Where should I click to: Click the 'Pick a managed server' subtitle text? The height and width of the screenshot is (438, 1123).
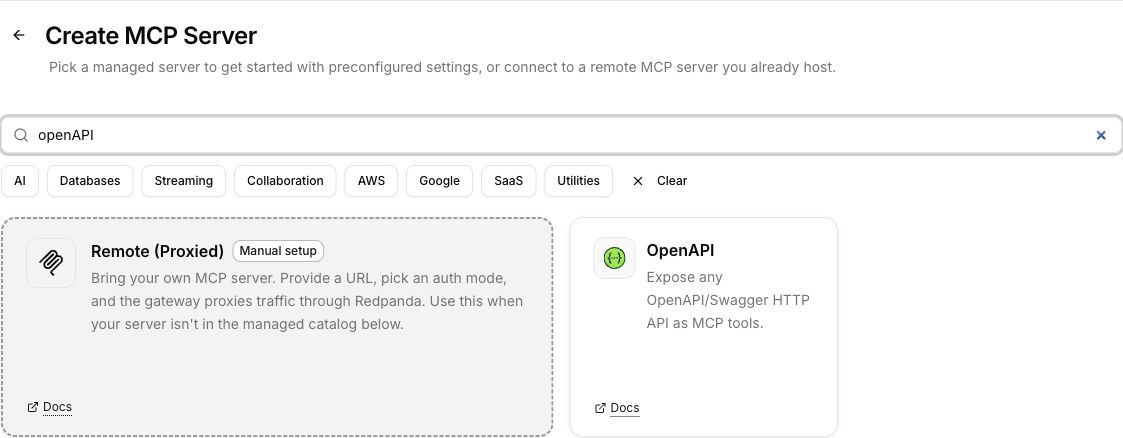(x=442, y=68)
